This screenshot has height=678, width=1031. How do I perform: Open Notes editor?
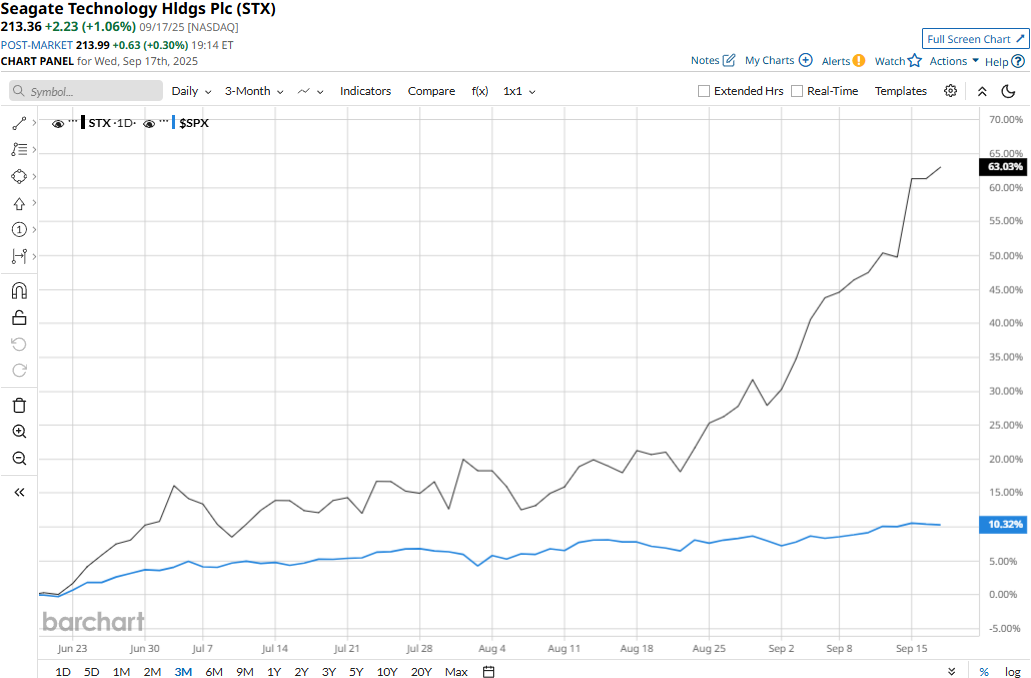(713, 61)
